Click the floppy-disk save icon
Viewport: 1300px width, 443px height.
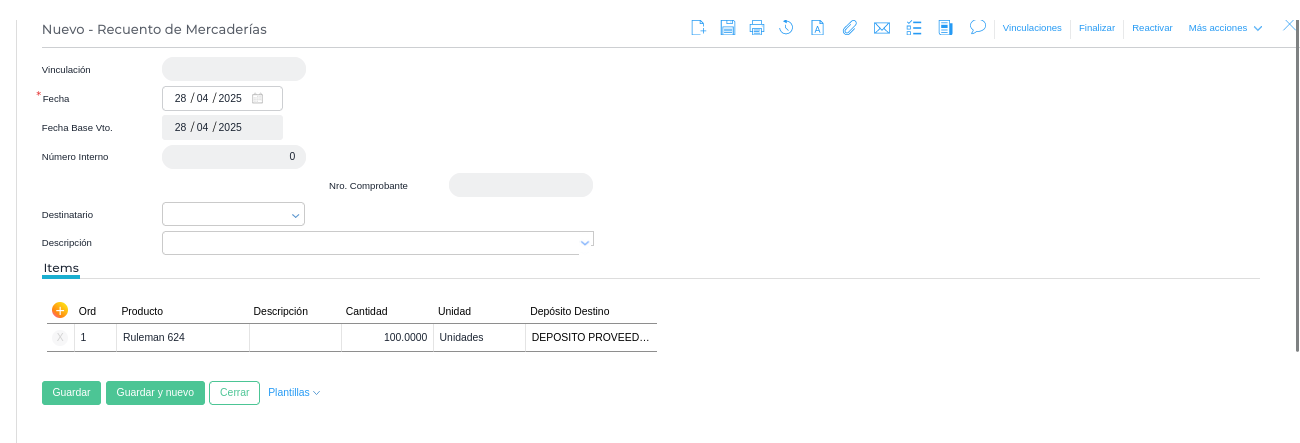click(728, 28)
